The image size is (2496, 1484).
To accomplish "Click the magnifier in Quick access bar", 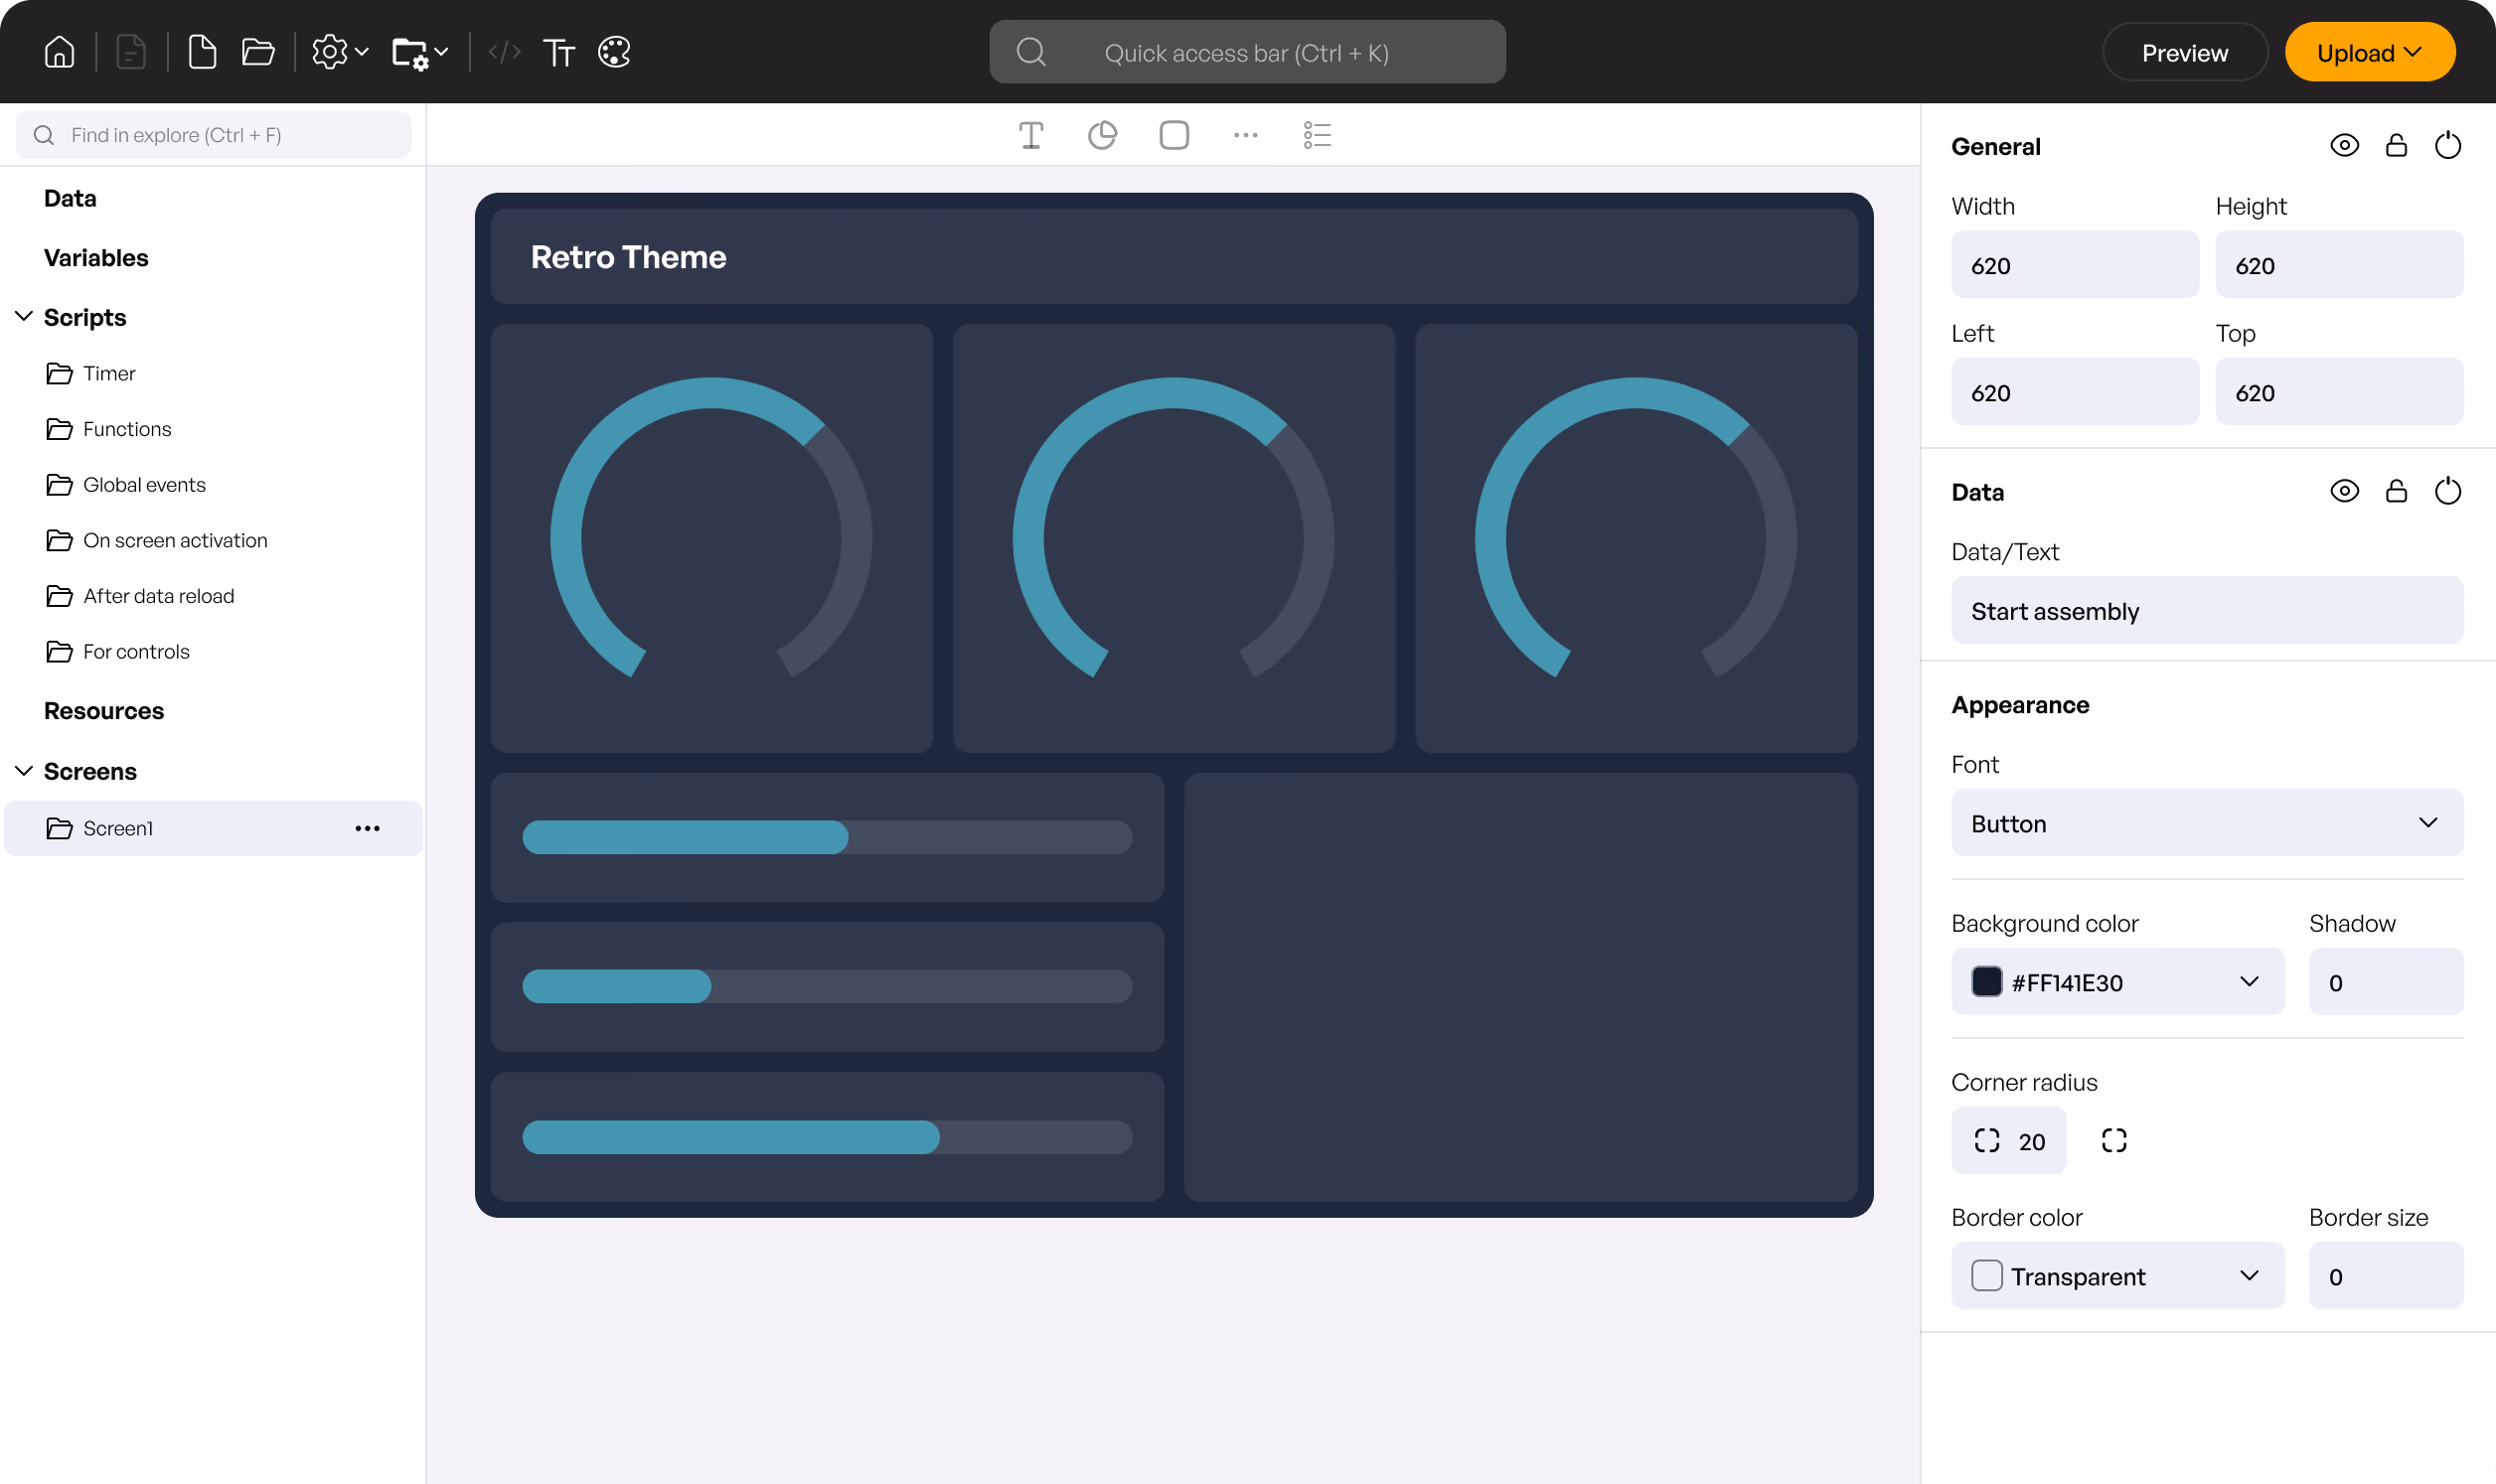I will [x=1031, y=52].
